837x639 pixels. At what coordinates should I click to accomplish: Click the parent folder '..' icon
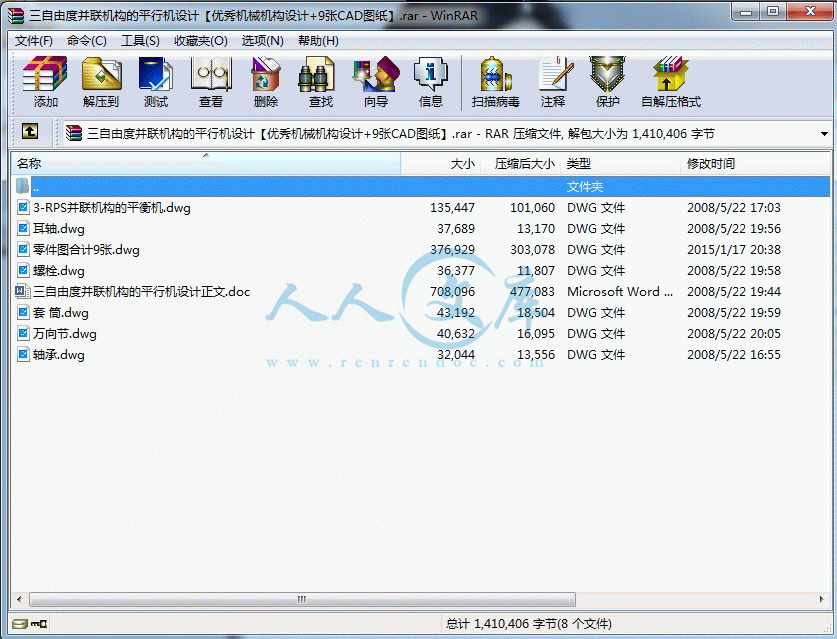coord(23,186)
